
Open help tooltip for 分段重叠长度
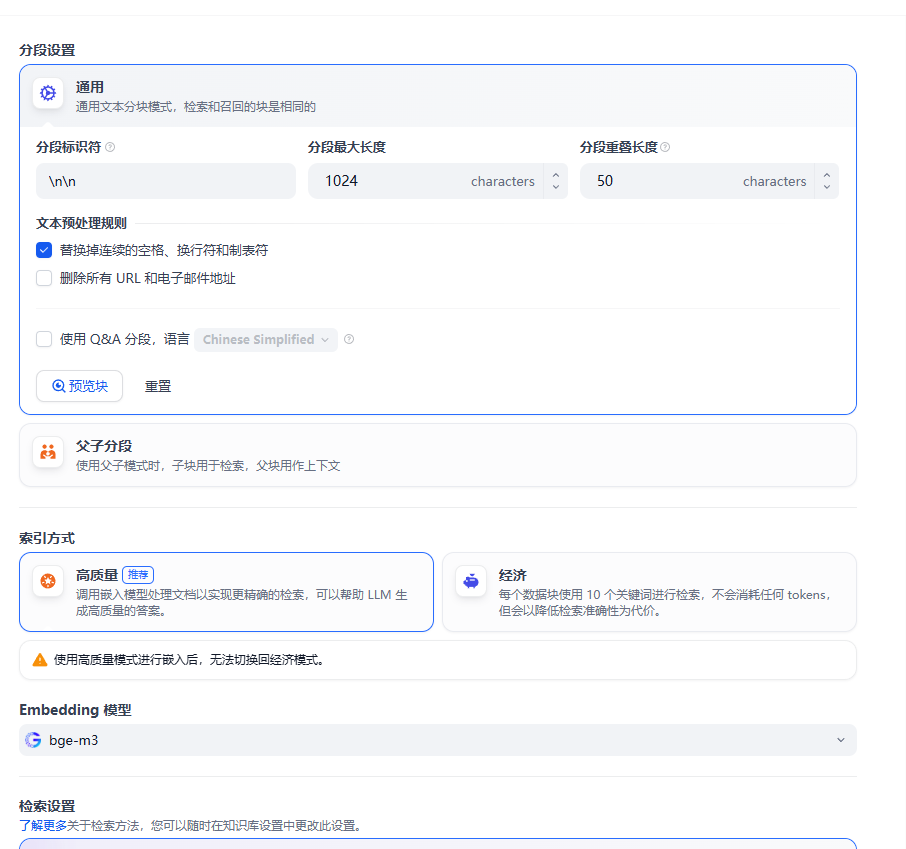point(665,147)
